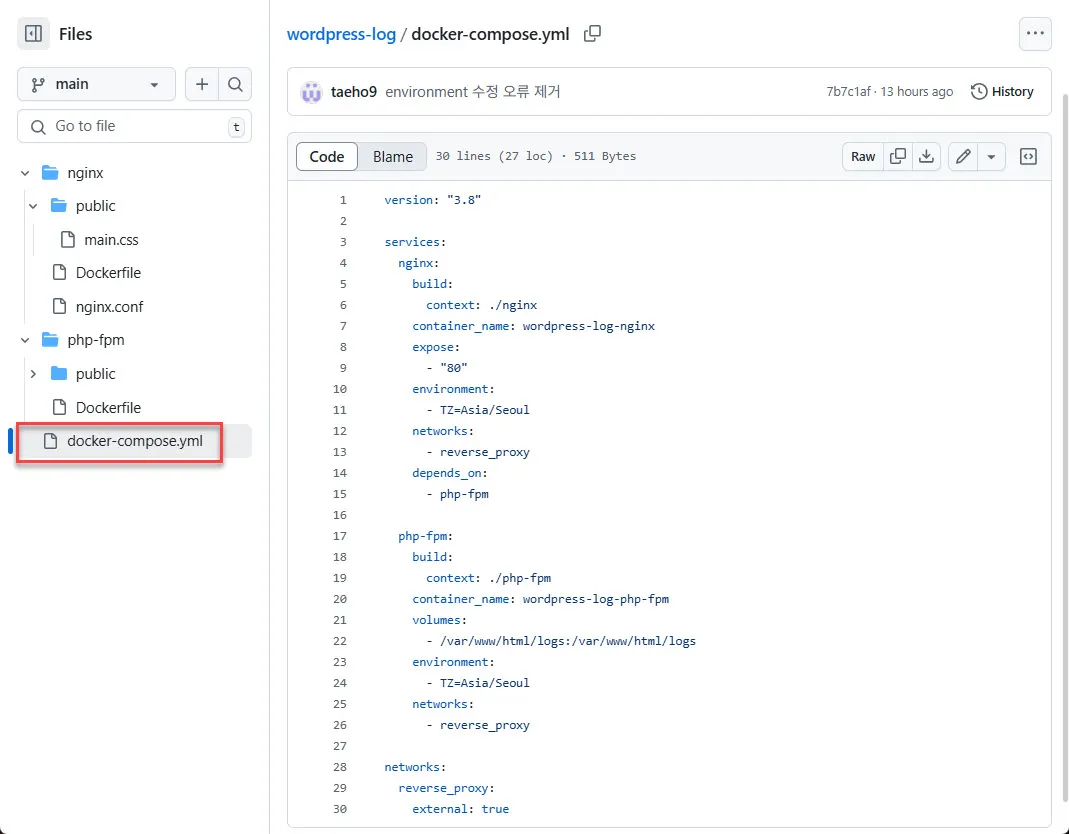The width and height of the screenshot is (1069, 834).
Task: Download the raw file icon
Action: click(926, 156)
